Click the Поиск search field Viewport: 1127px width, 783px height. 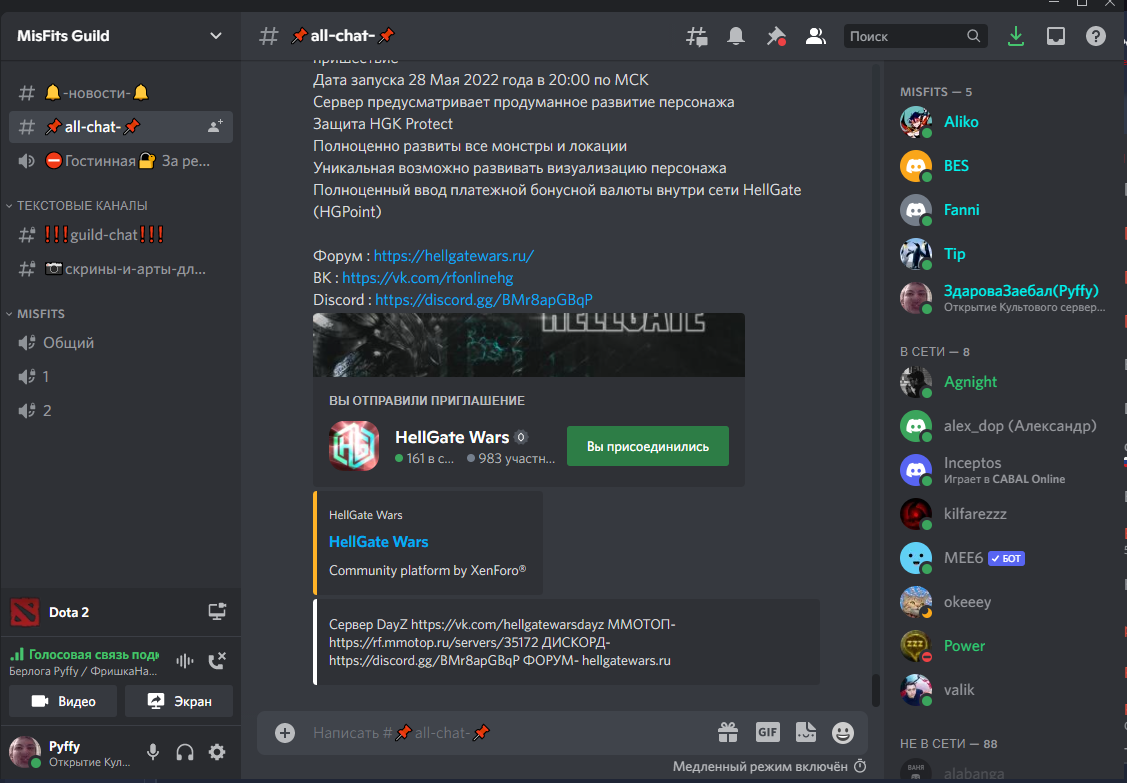pos(915,36)
